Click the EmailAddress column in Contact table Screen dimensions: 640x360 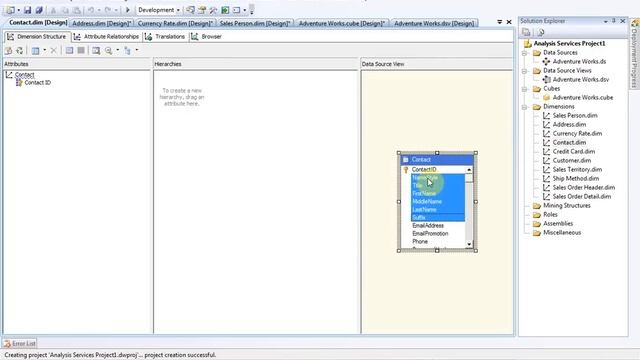click(428, 226)
